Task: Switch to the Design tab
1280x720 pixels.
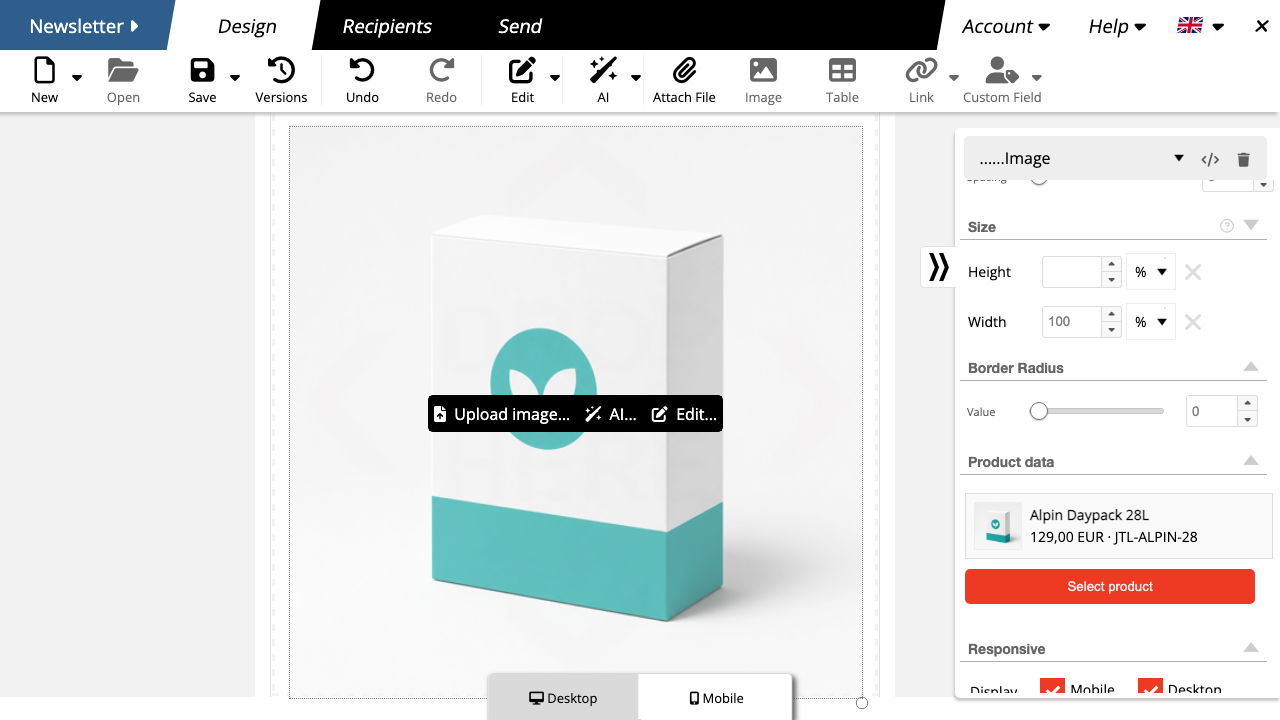Action: [x=247, y=26]
